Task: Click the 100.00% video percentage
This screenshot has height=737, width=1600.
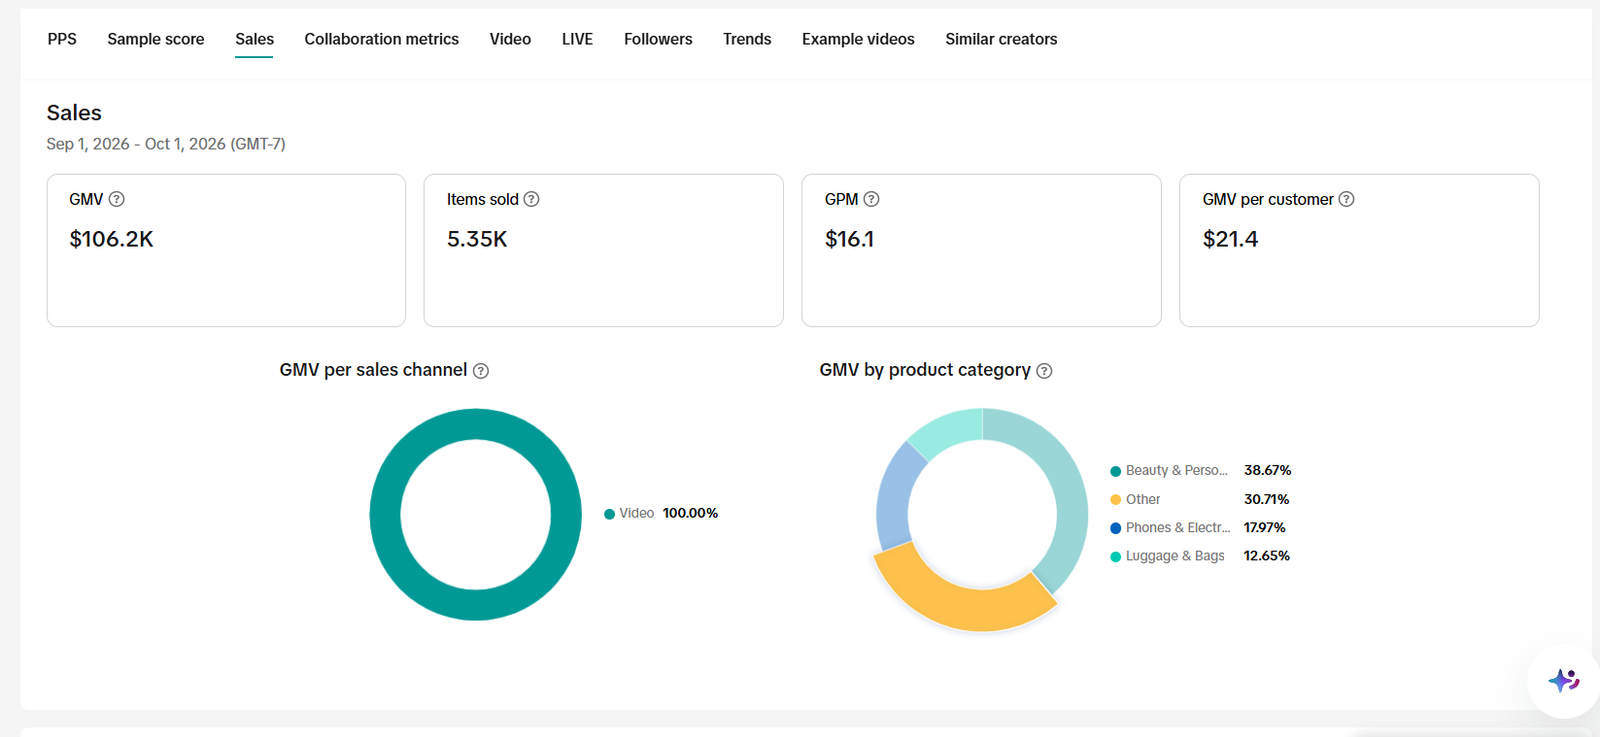Action: tap(690, 513)
